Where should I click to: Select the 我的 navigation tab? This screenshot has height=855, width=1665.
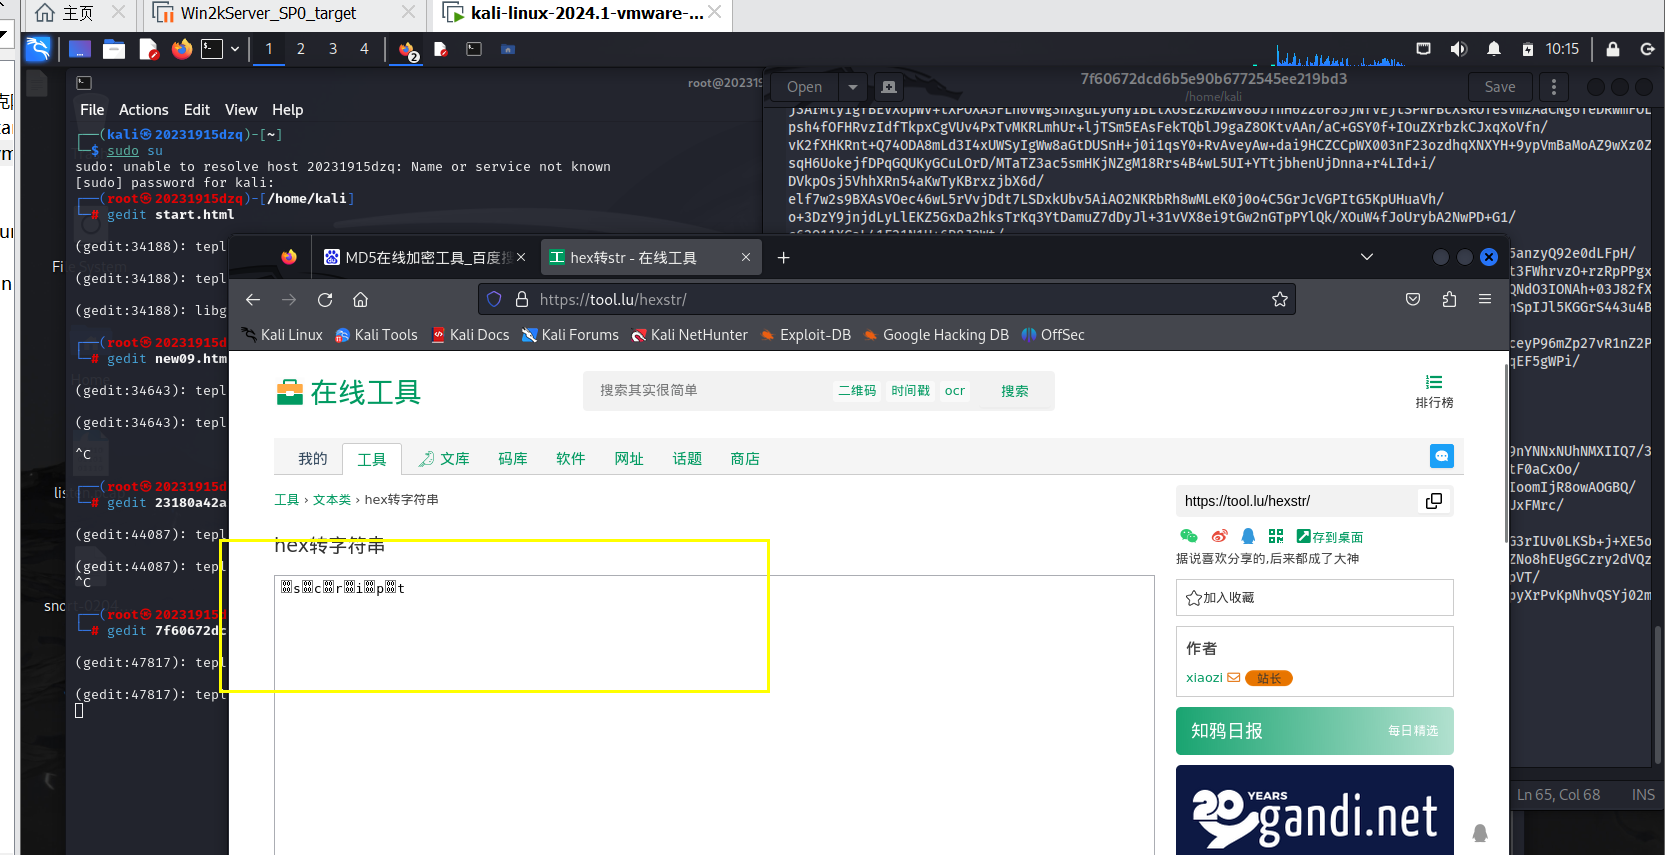coord(313,459)
